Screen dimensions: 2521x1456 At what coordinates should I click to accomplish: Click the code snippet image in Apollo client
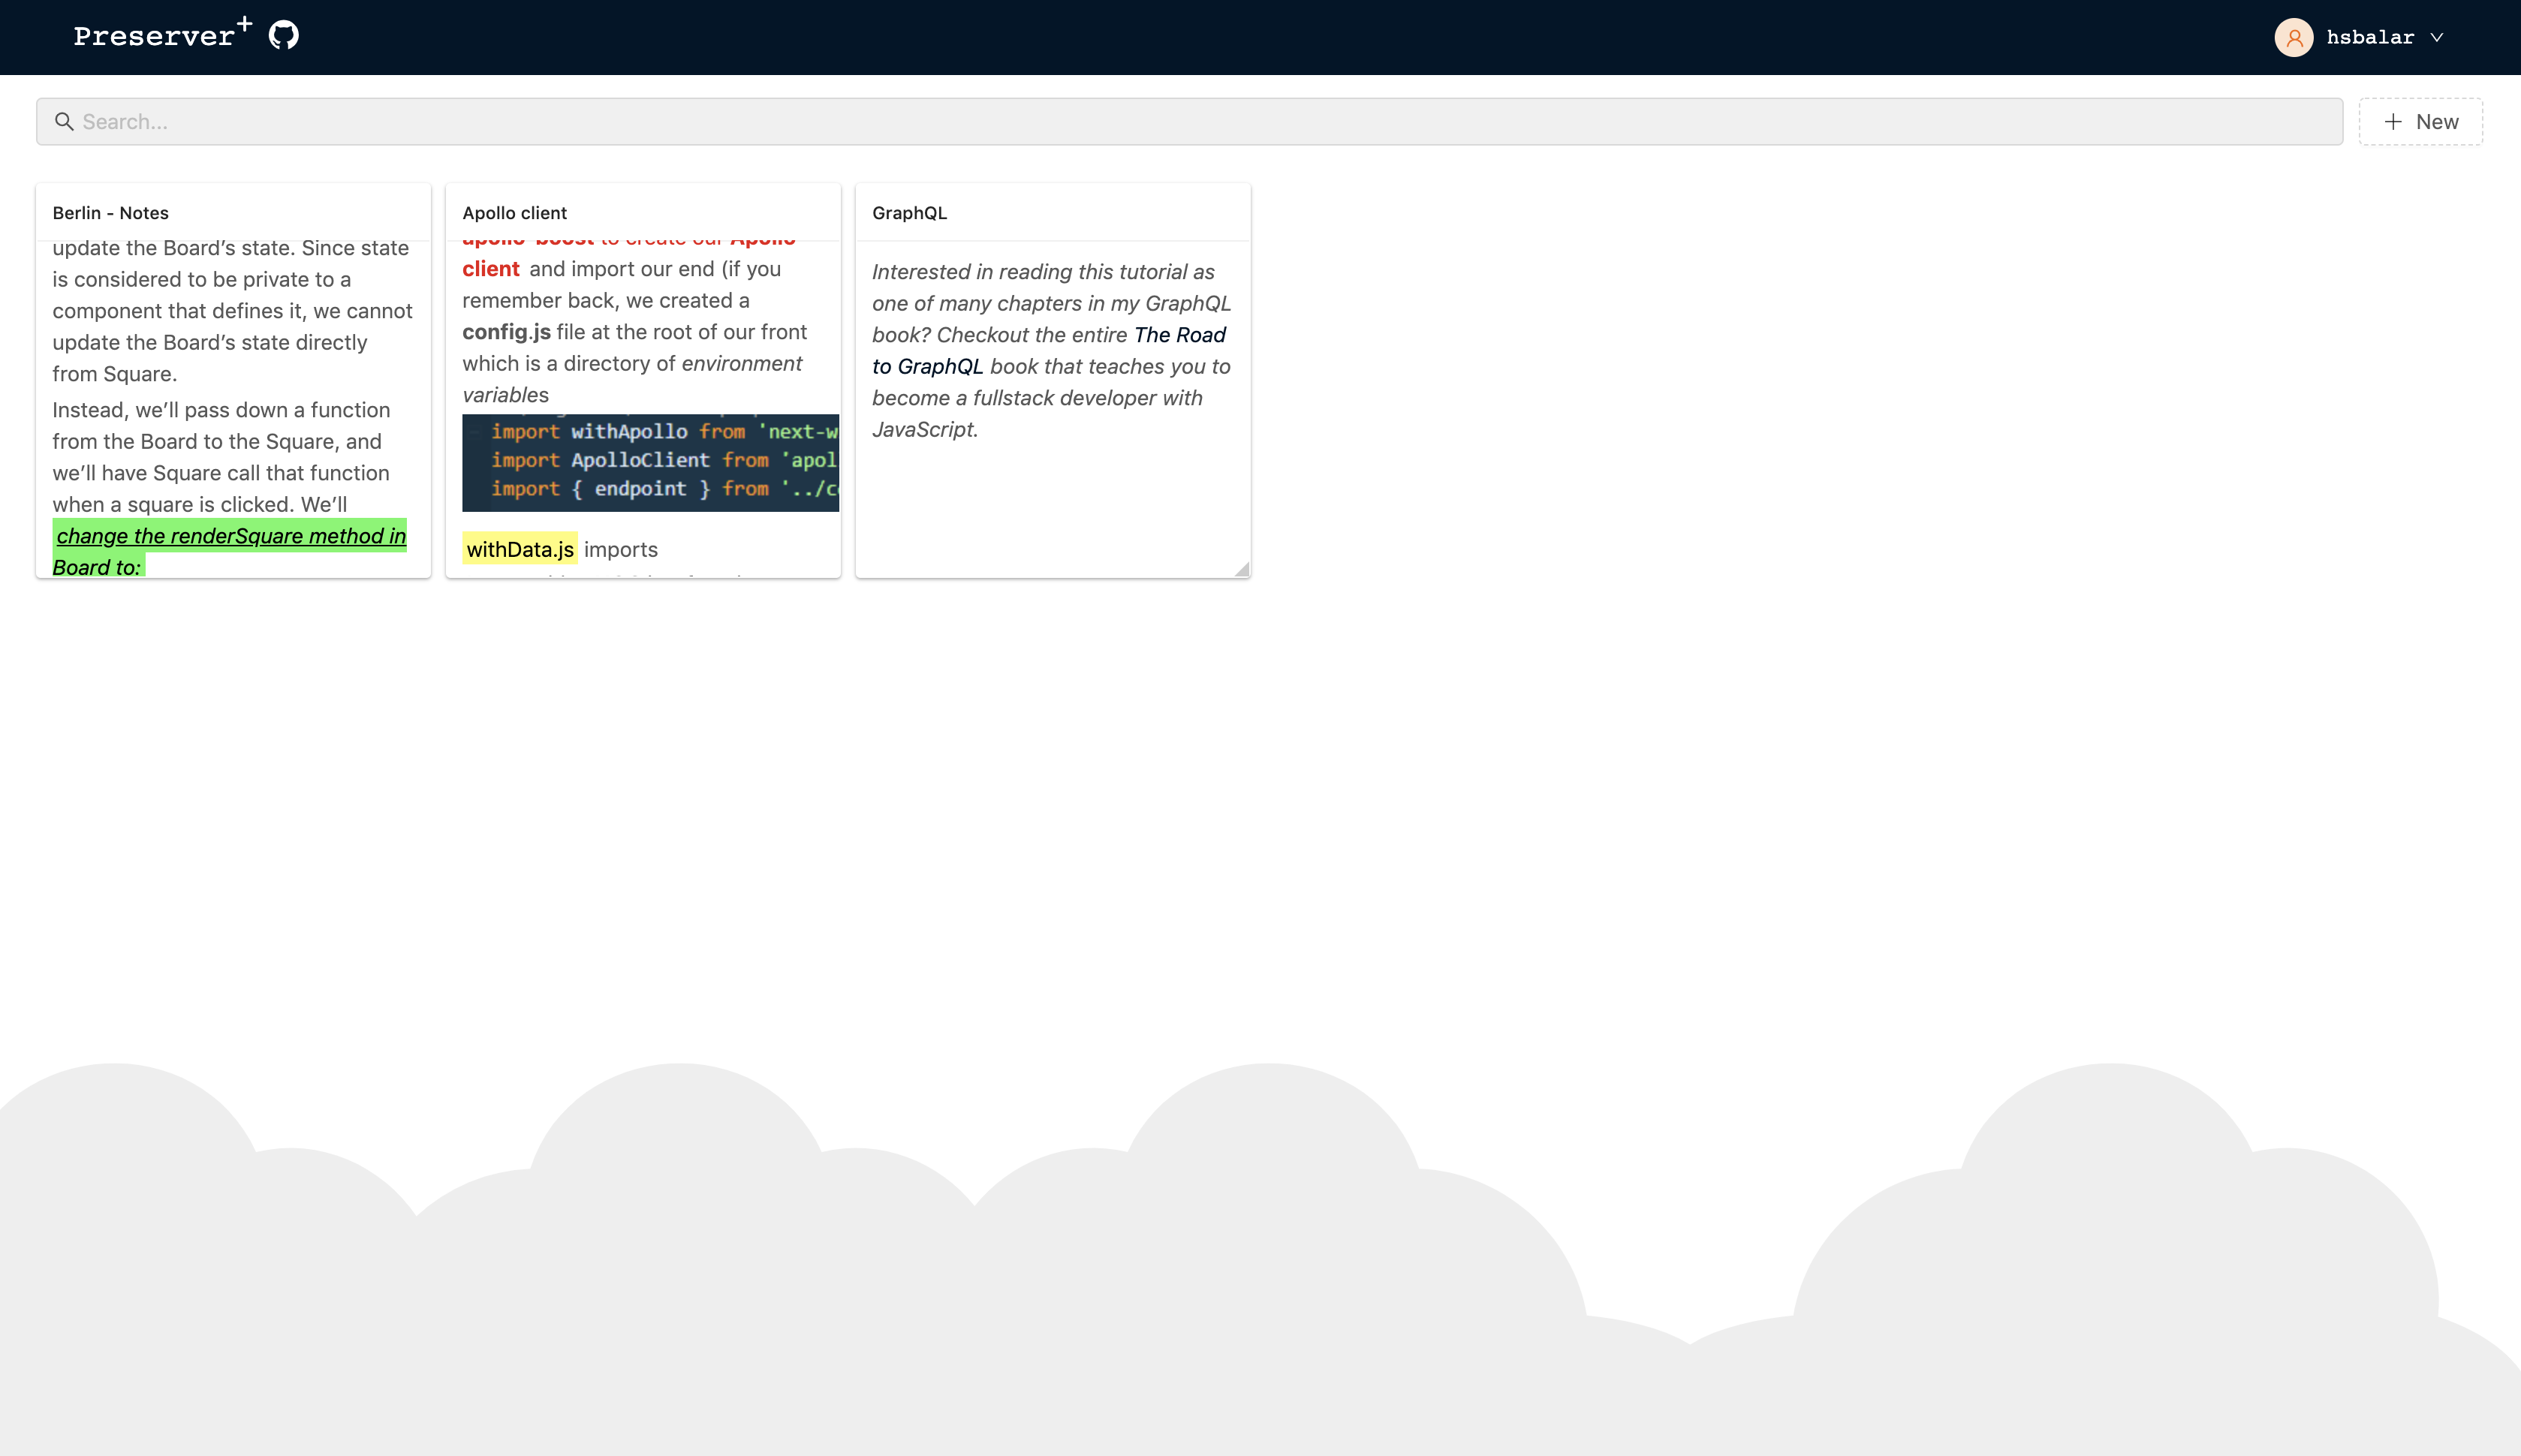click(x=650, y=463)
